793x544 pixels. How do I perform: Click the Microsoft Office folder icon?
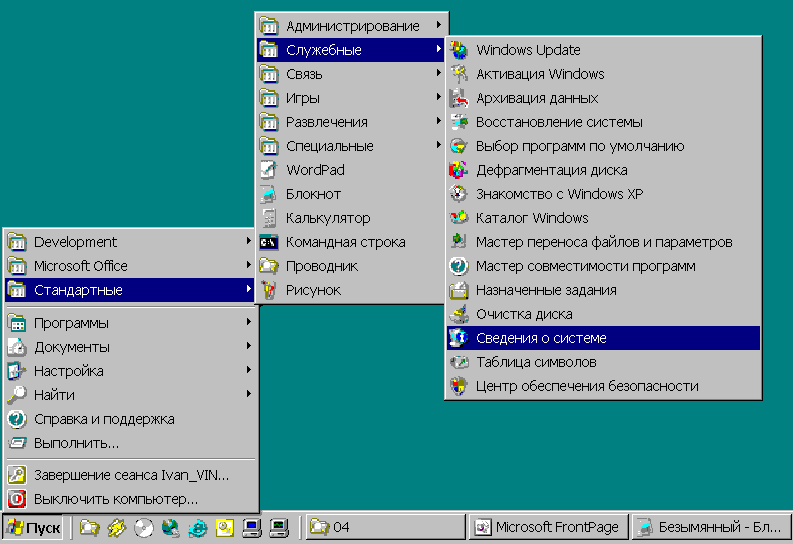coord(17,266)
